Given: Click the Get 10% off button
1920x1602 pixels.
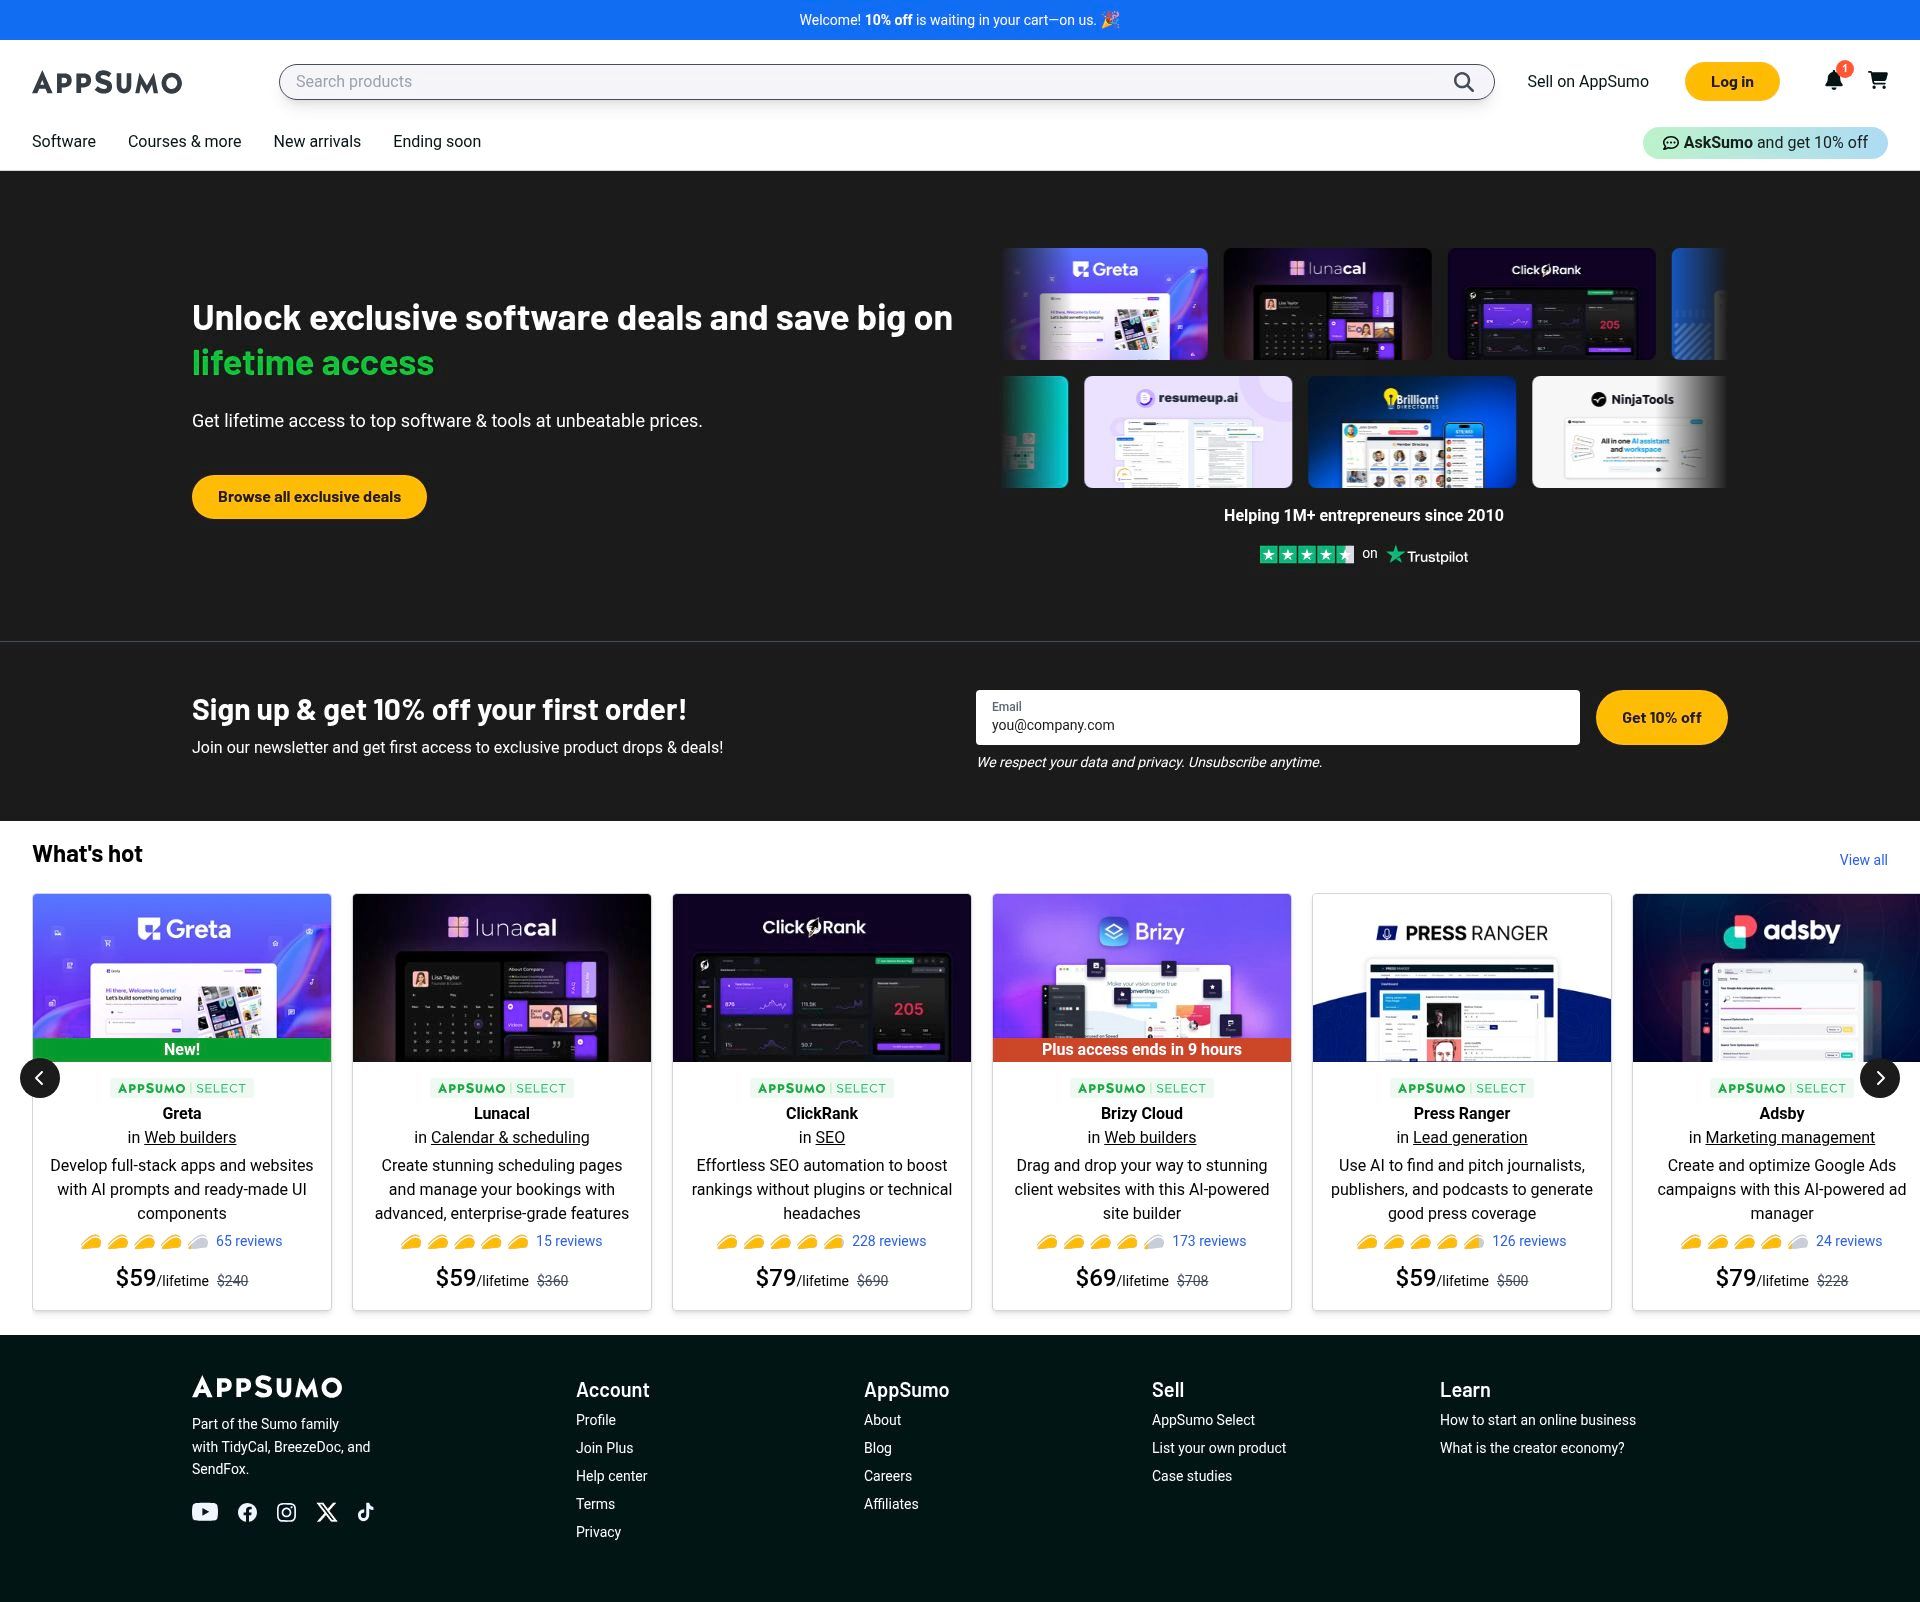Looking at the screenshot, I should tap(1661, 717).
